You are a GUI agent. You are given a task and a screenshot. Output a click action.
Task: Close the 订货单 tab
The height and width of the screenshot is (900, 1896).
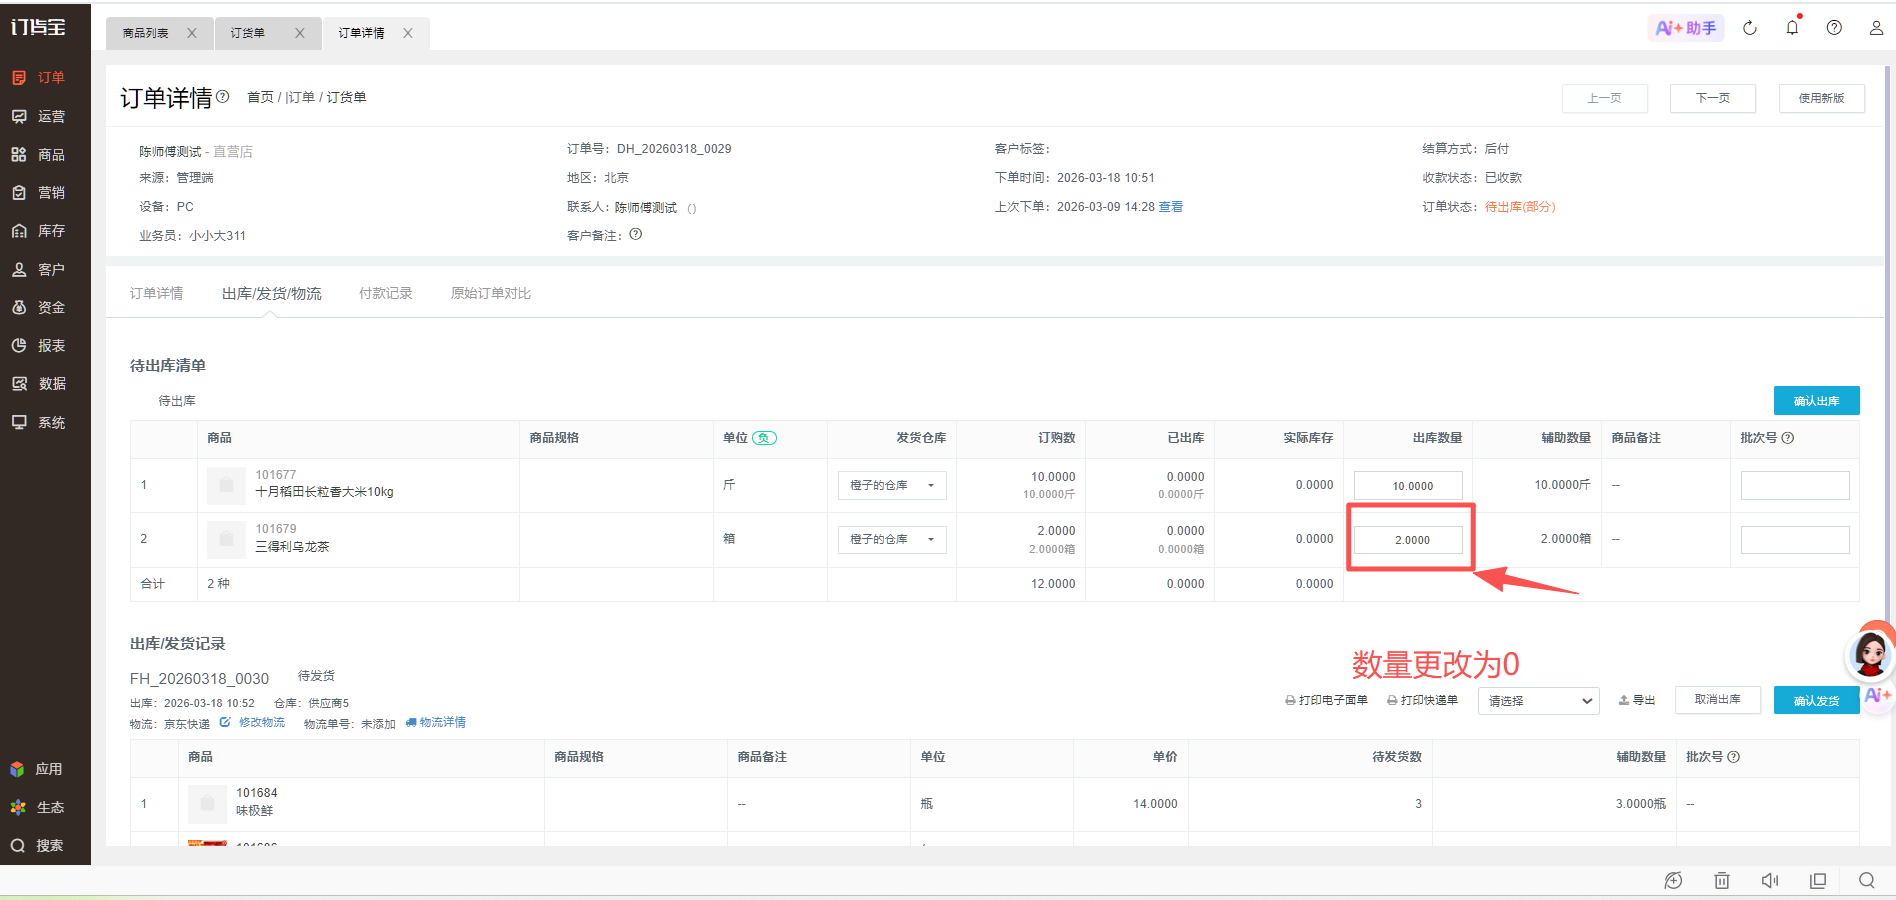(x=300, y=33)
